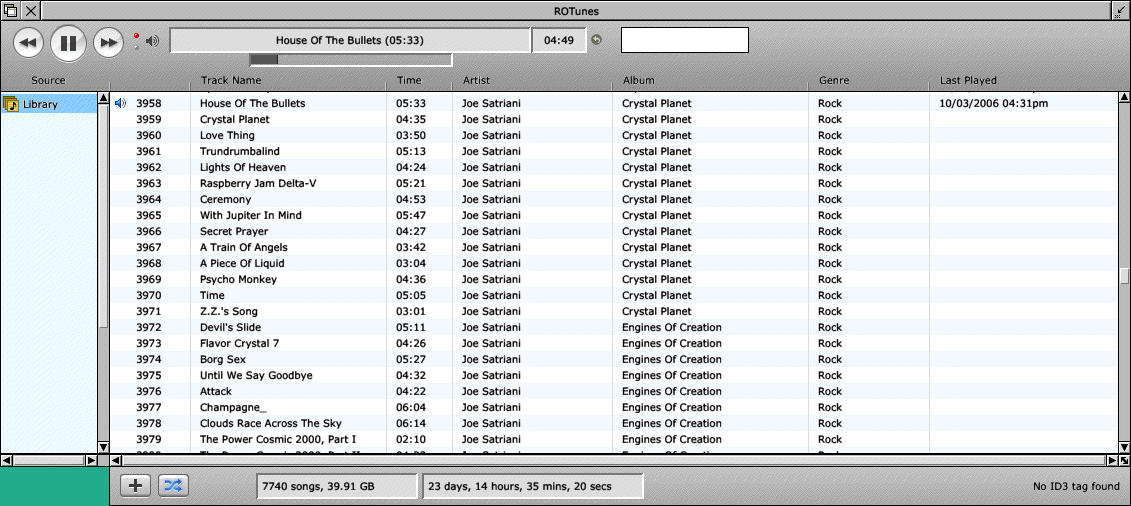Click the 04:49 time counter
This screenshot has width=1131, height=506.
[x=558, y=40]
